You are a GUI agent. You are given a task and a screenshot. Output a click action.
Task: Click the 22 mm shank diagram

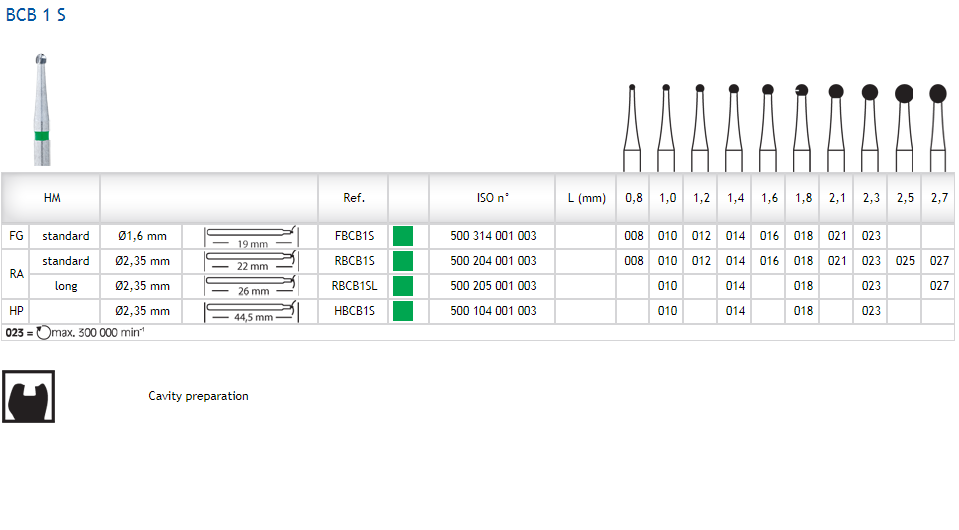click(x=251, y=261)
